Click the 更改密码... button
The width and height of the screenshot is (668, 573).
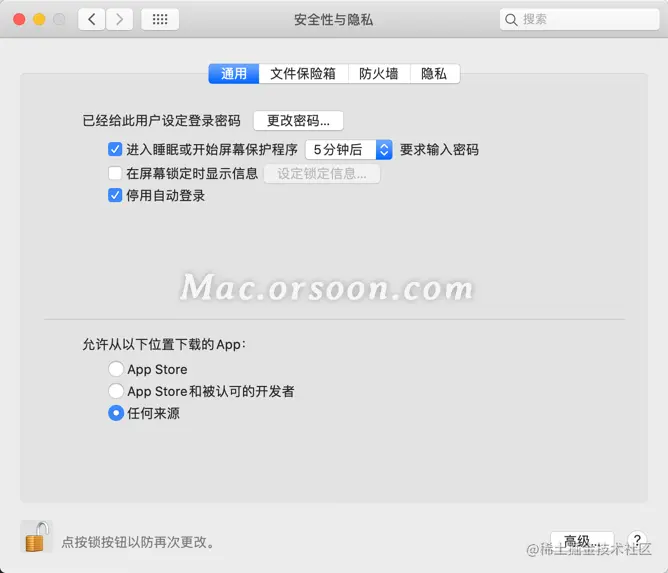298,121
